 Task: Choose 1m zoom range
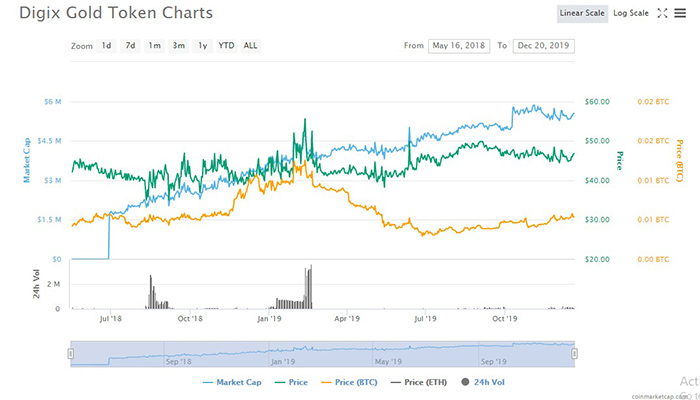pos(154,46)
